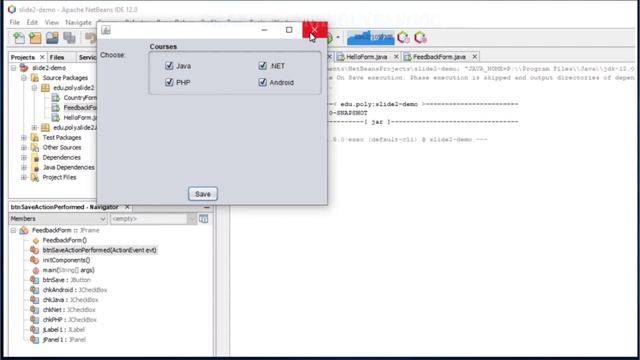Click the Save All toolbar icon
Image resolution: width=640 pixels, height=360 pixels.
click(x=69, y=38)
